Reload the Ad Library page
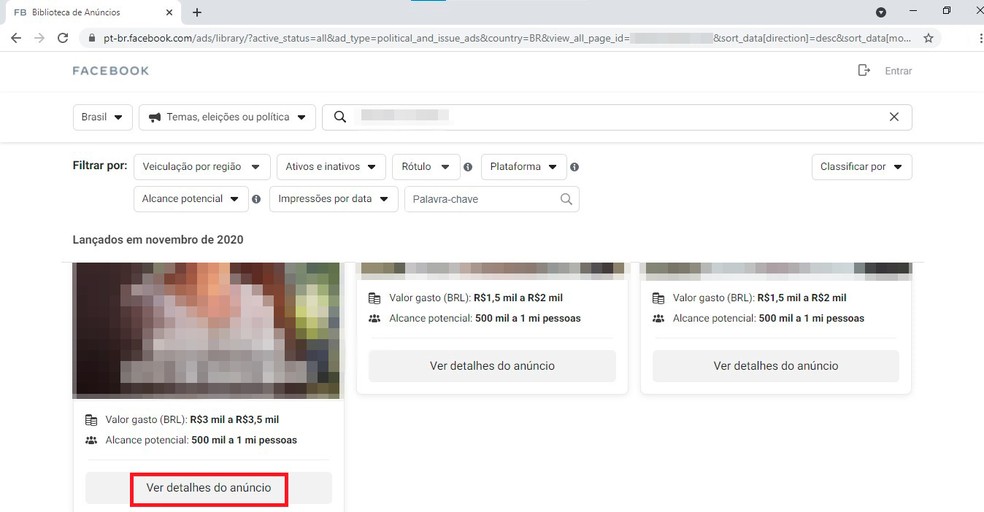The height and width of the screenshot is (512, 984). tap(63, 38)
